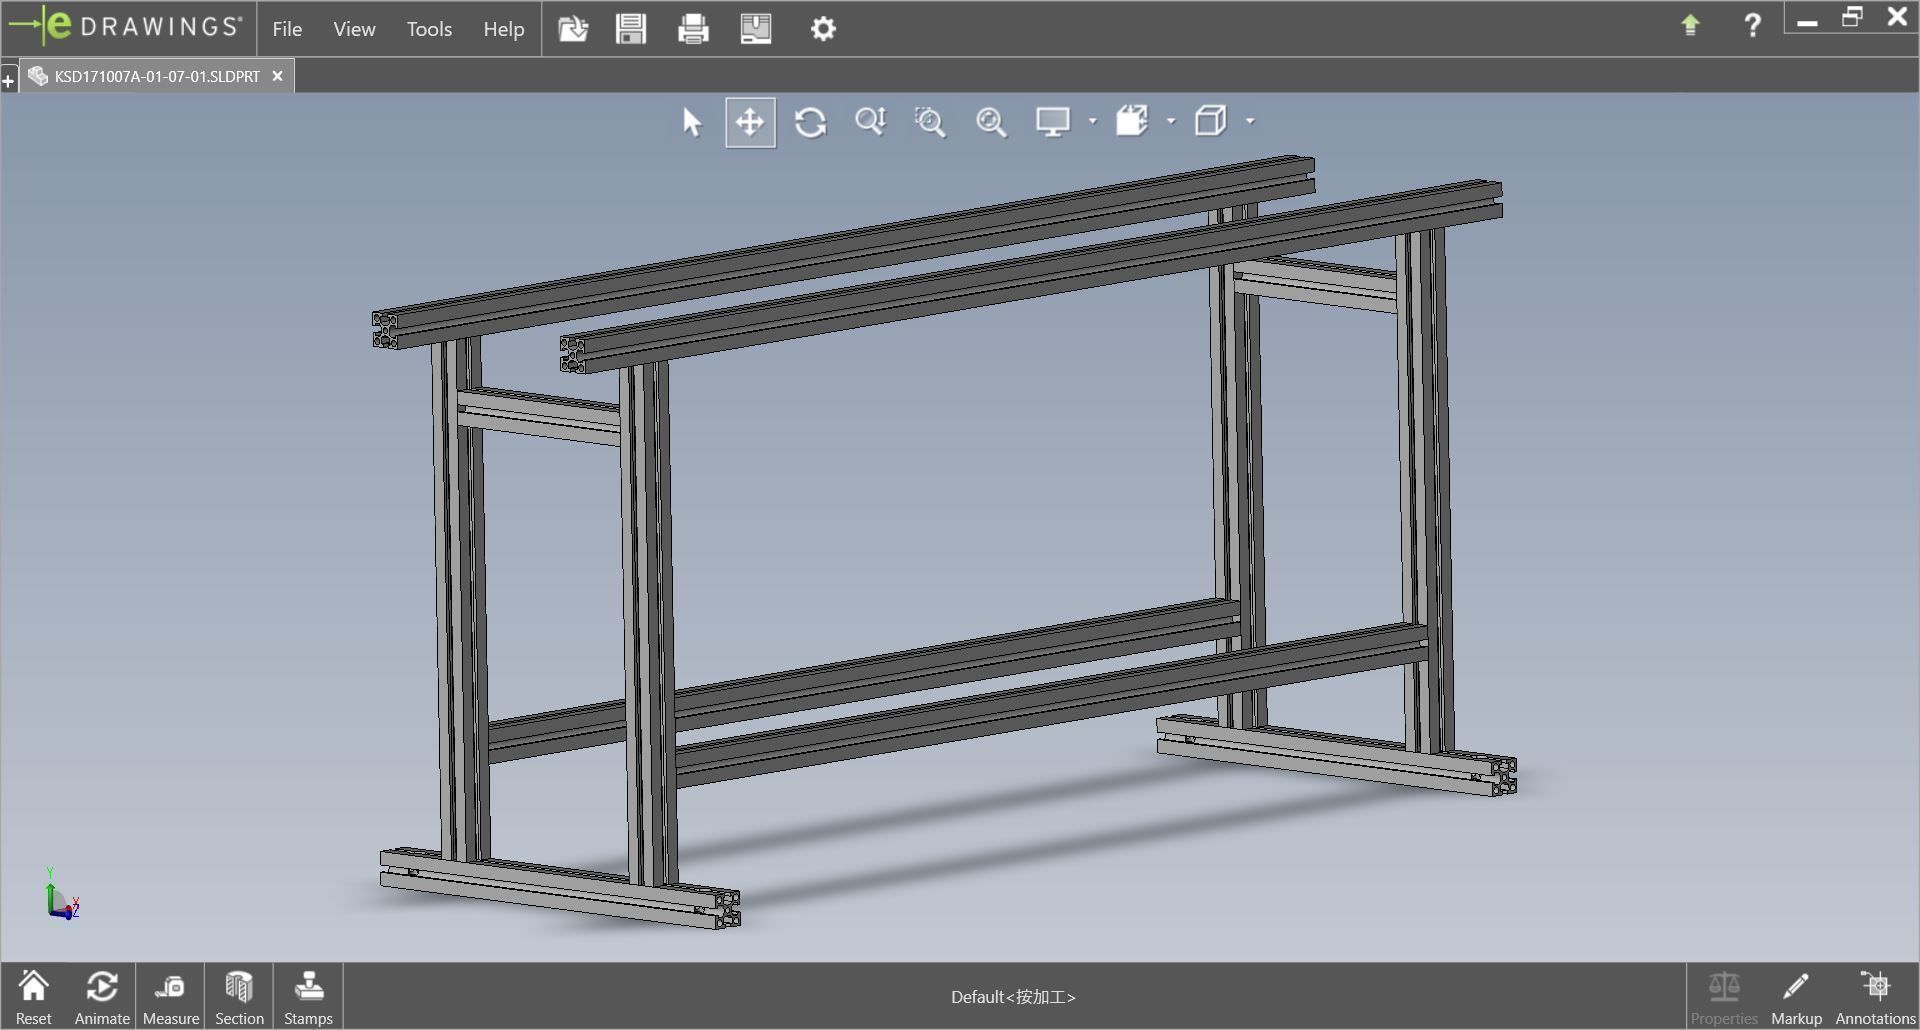The height and width of the screenshot is (1030, 1920).
Task: Open the Tools menu
Action: pos(429,29)
